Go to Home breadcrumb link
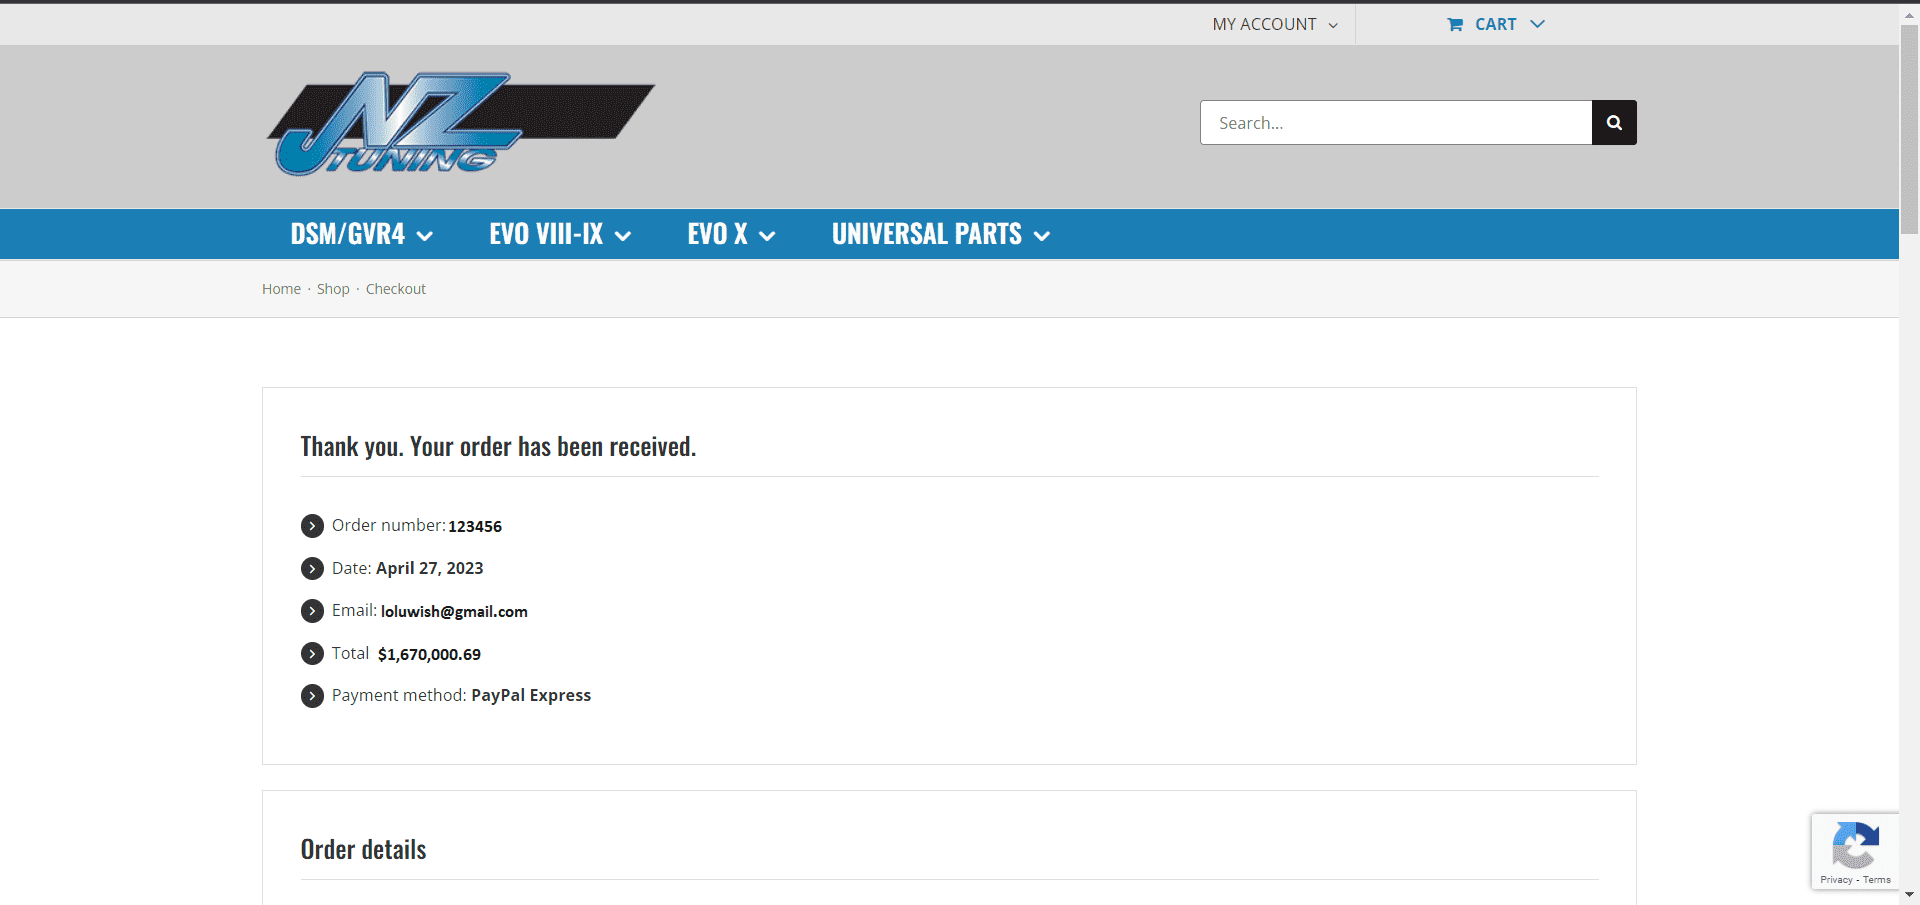This screenshot has width=1920, height=905. pyautogui.click(x=281, y=289)
